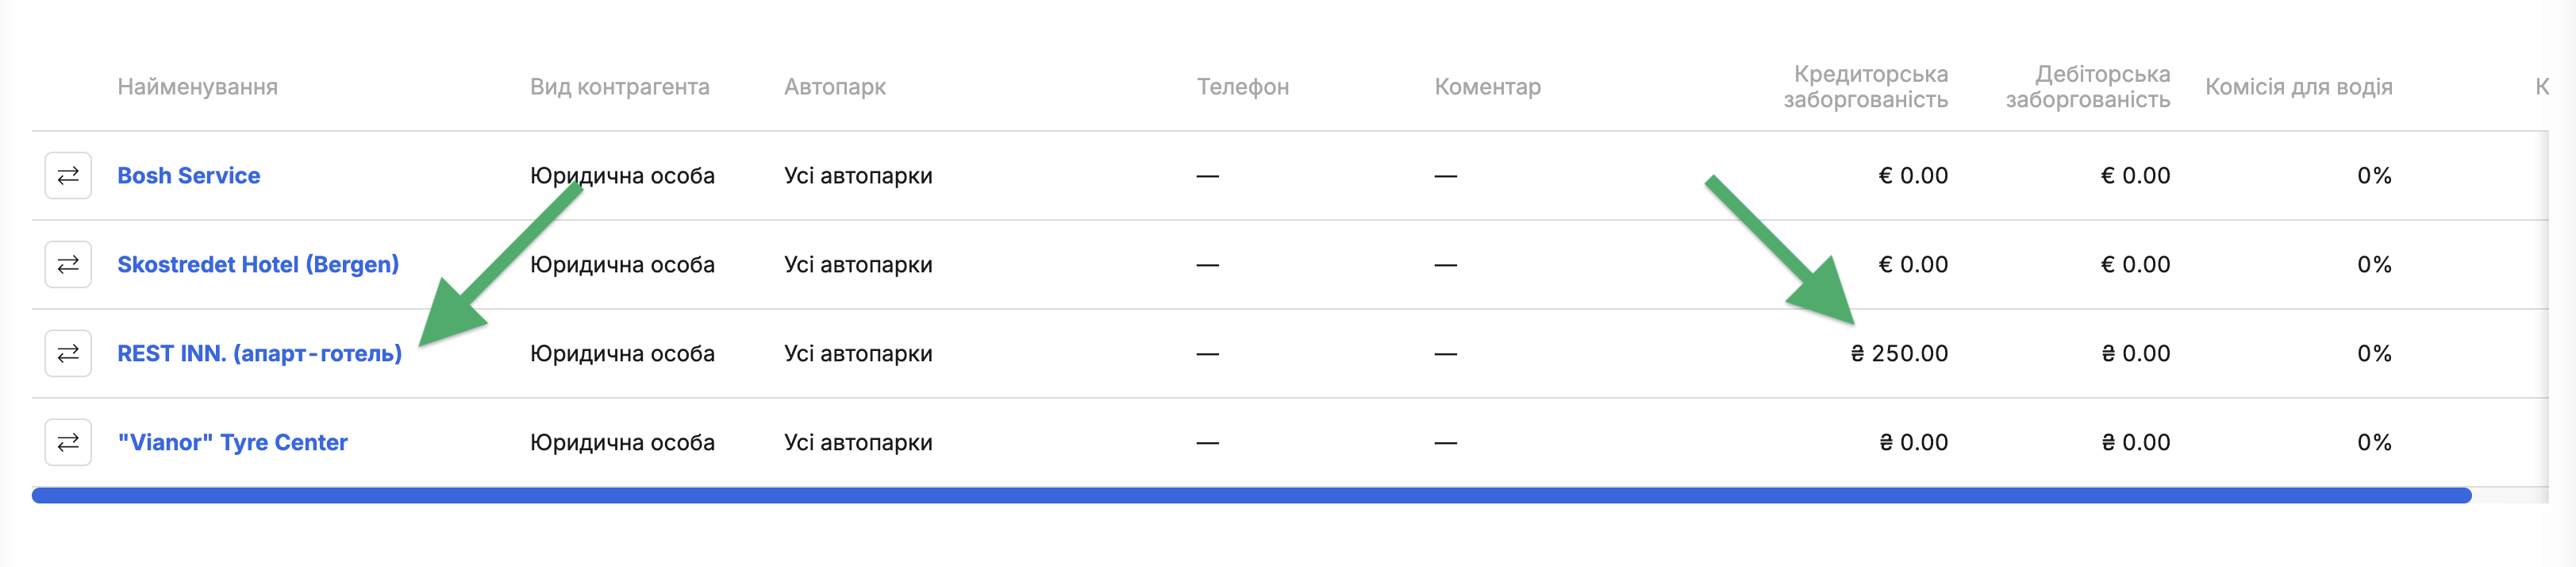Click the Коментар column header
Viewport: 2576px width, 567px height.
point(1488,87)
